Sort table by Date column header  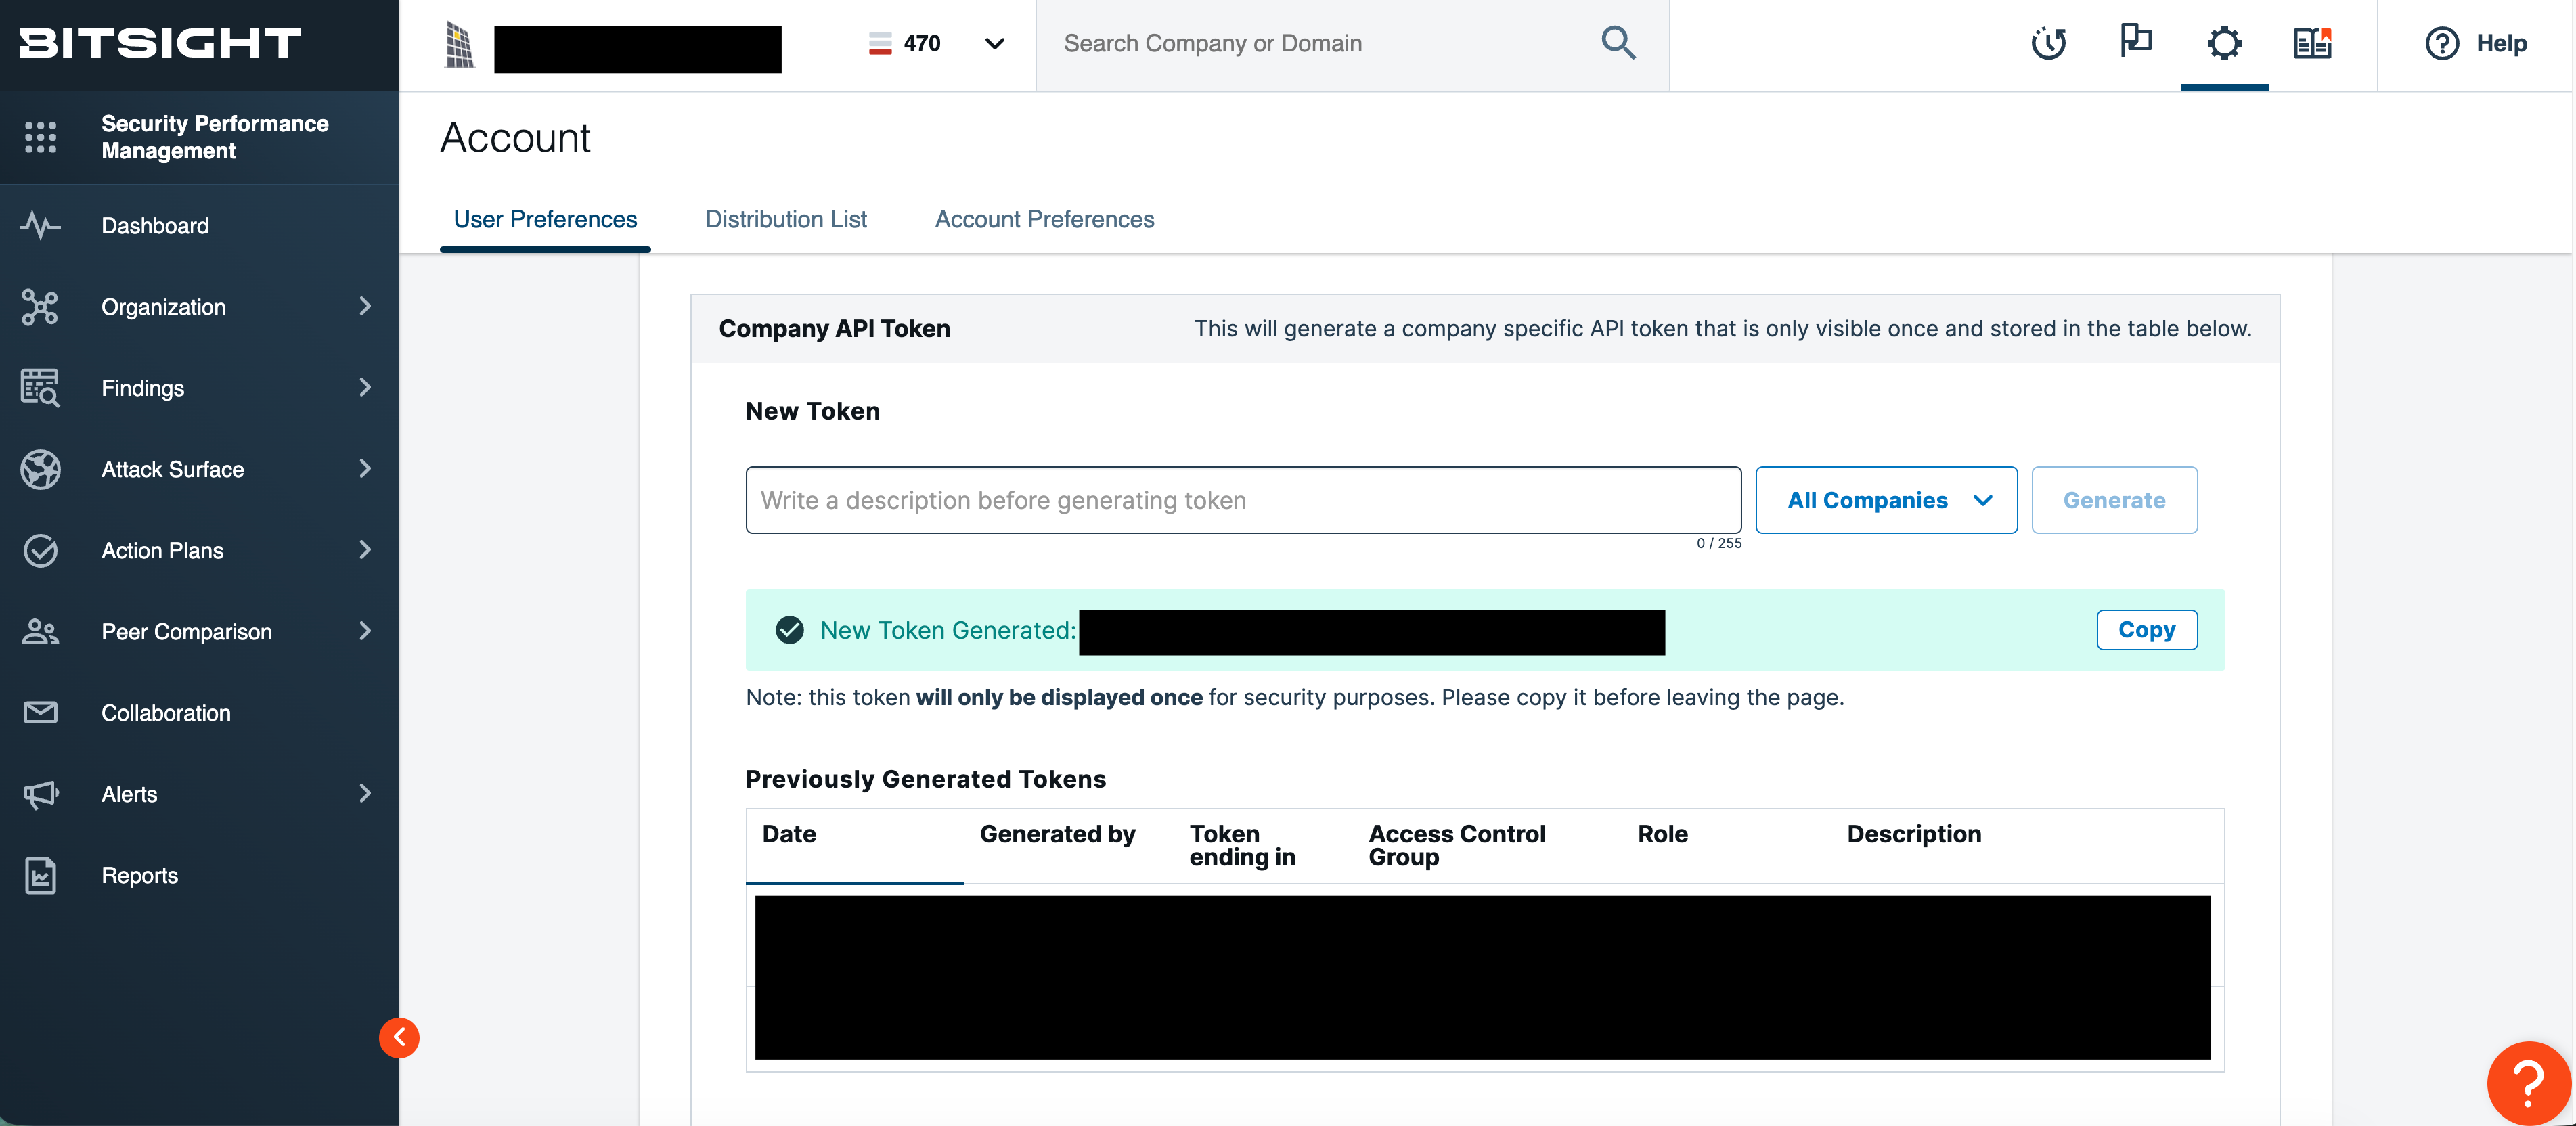tap(788, 834)
